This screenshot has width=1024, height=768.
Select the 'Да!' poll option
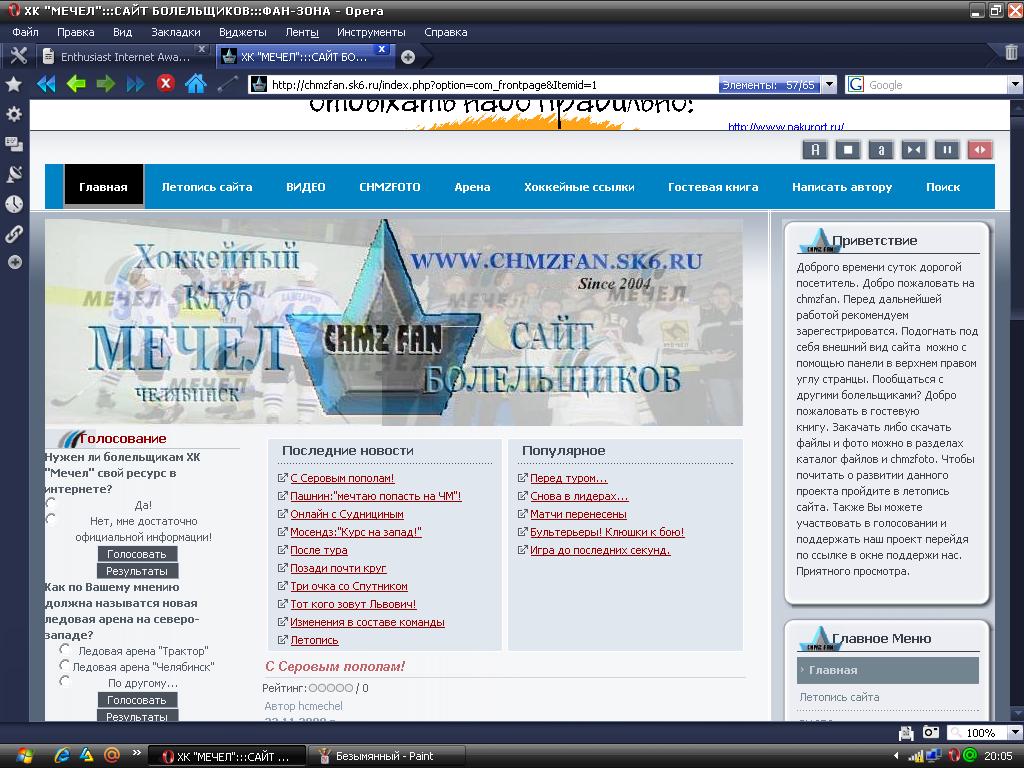click(51, 503)
